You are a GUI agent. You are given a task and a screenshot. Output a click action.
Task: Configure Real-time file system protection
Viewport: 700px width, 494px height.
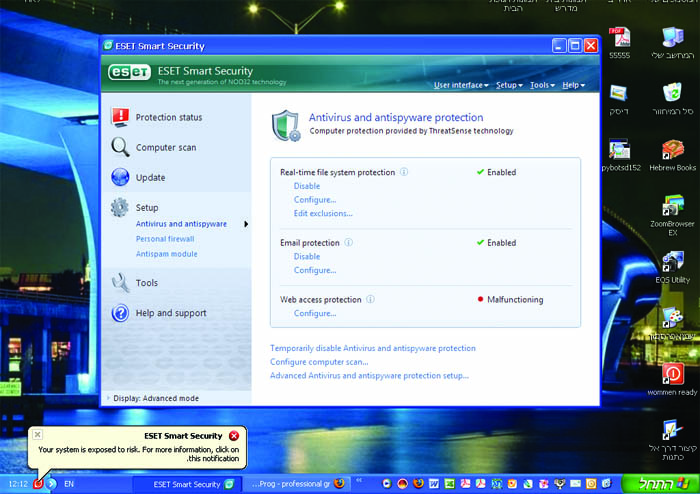(315, 199)
